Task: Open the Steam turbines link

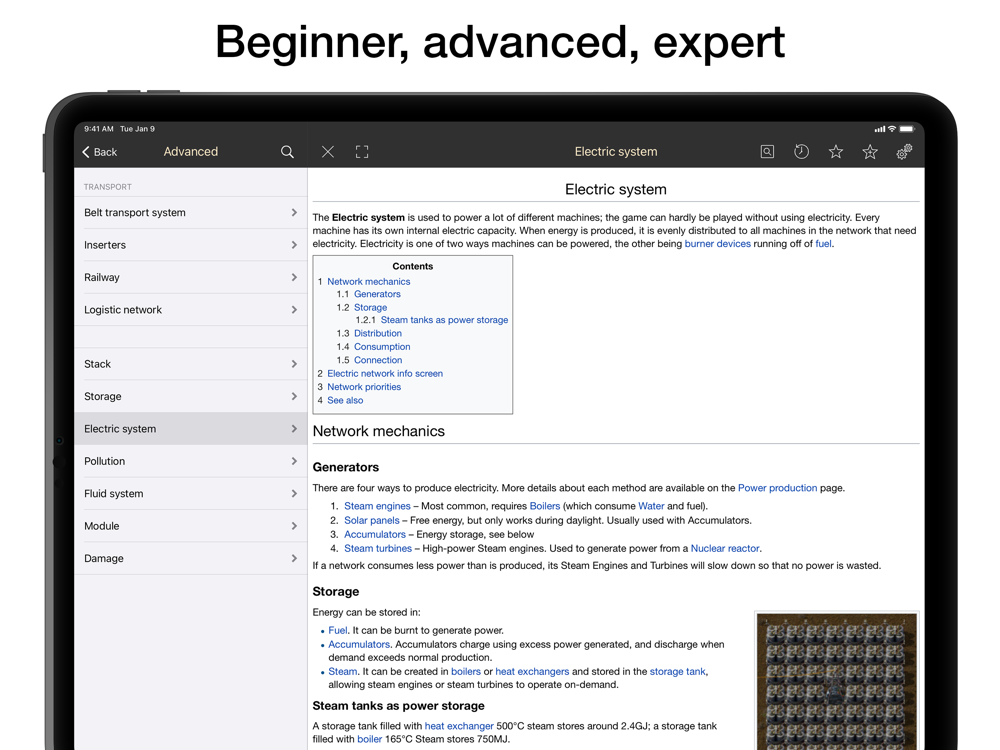Action: pyautogui.click(x=378, y=548)
